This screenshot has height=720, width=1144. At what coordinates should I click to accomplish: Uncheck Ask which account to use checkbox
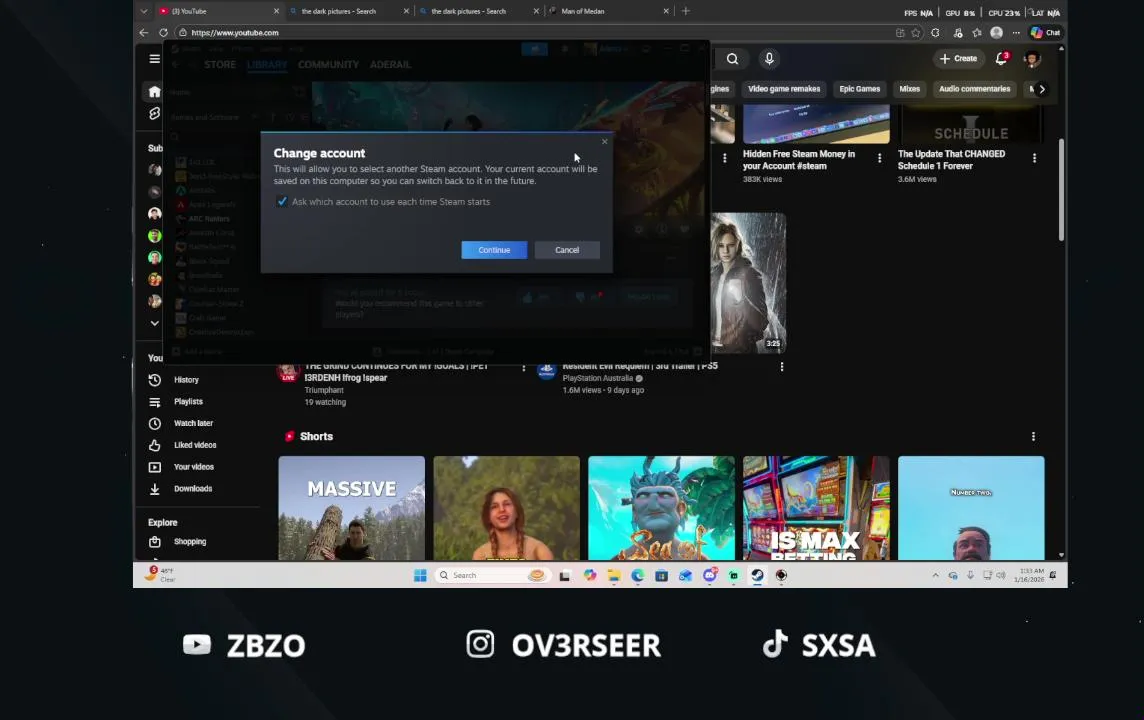[282, 201]
